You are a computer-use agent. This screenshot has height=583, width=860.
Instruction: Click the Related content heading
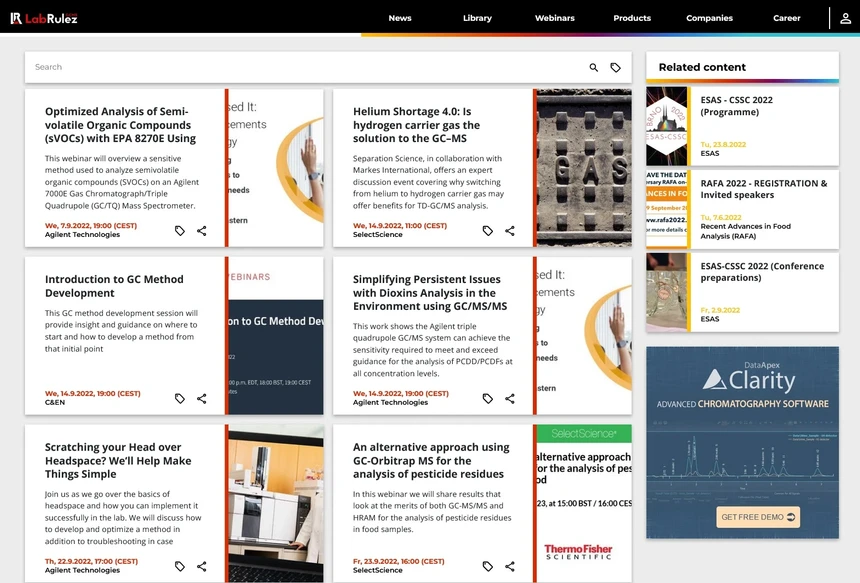pos(702,67)
